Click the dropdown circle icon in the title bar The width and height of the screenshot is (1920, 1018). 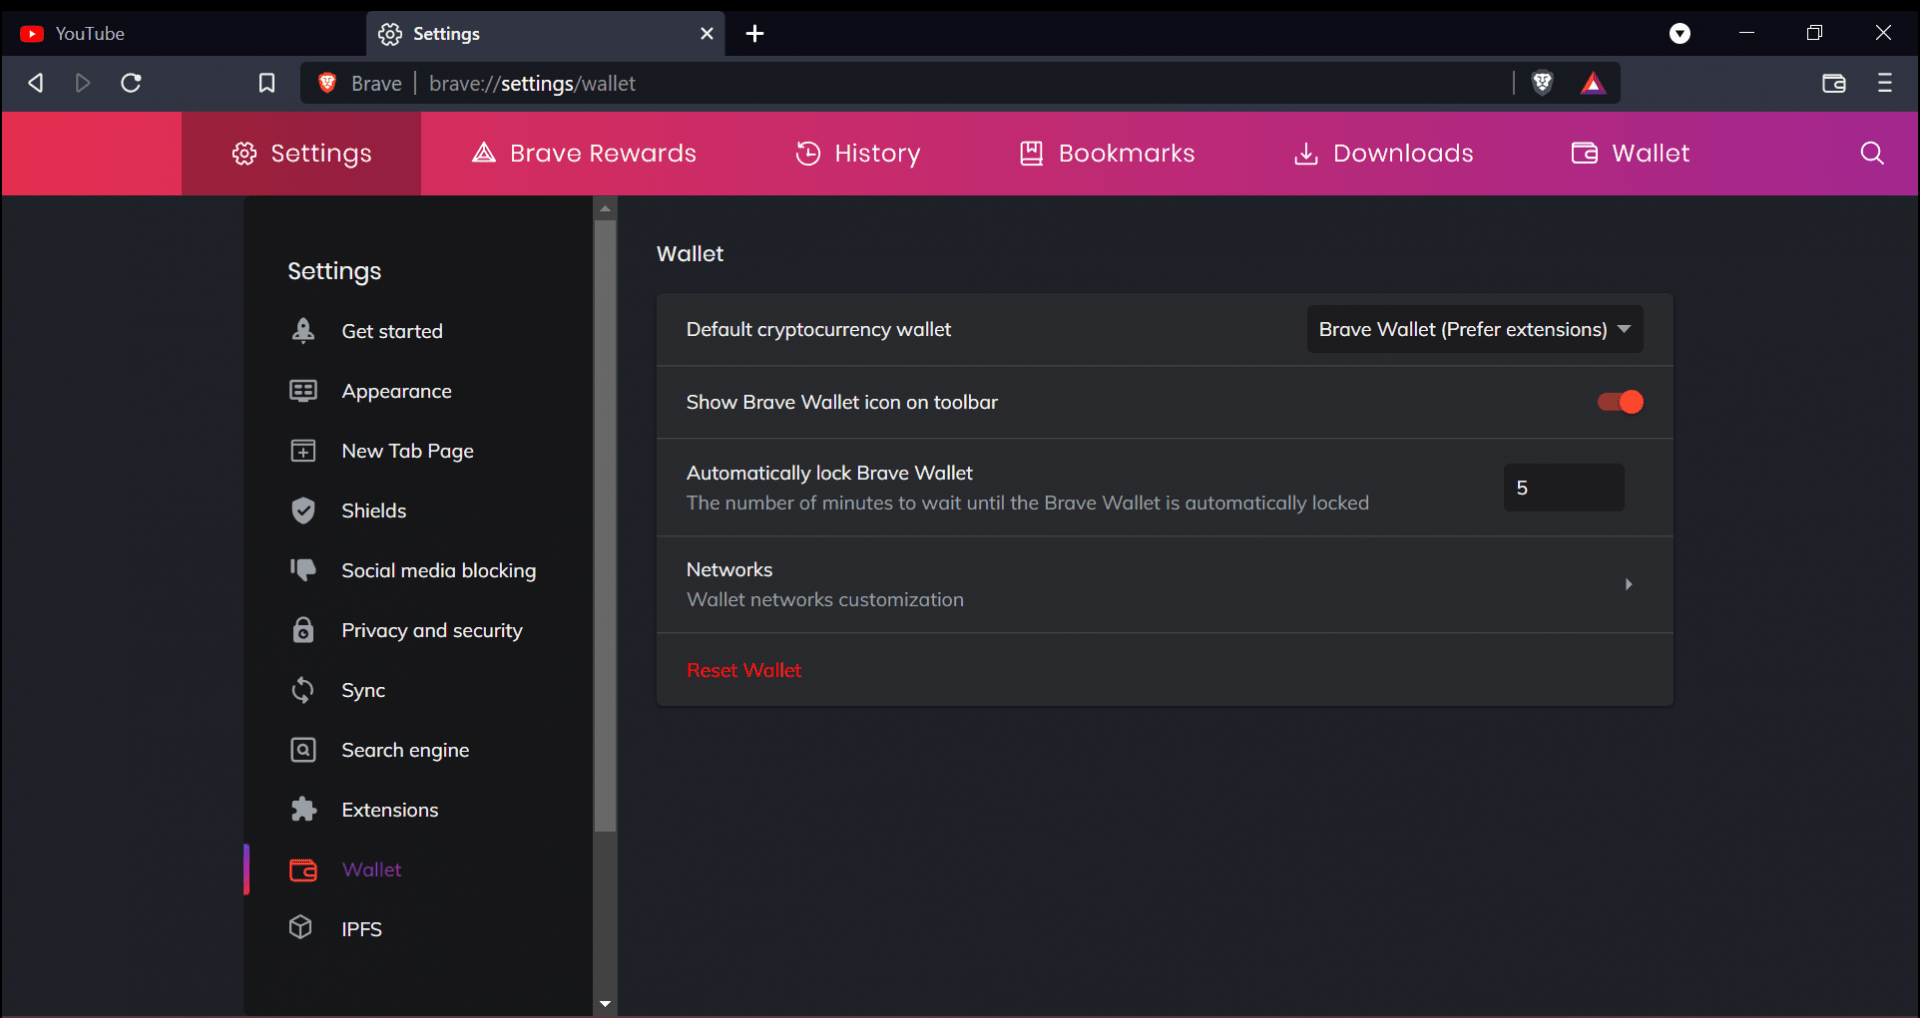point(1680,34)
